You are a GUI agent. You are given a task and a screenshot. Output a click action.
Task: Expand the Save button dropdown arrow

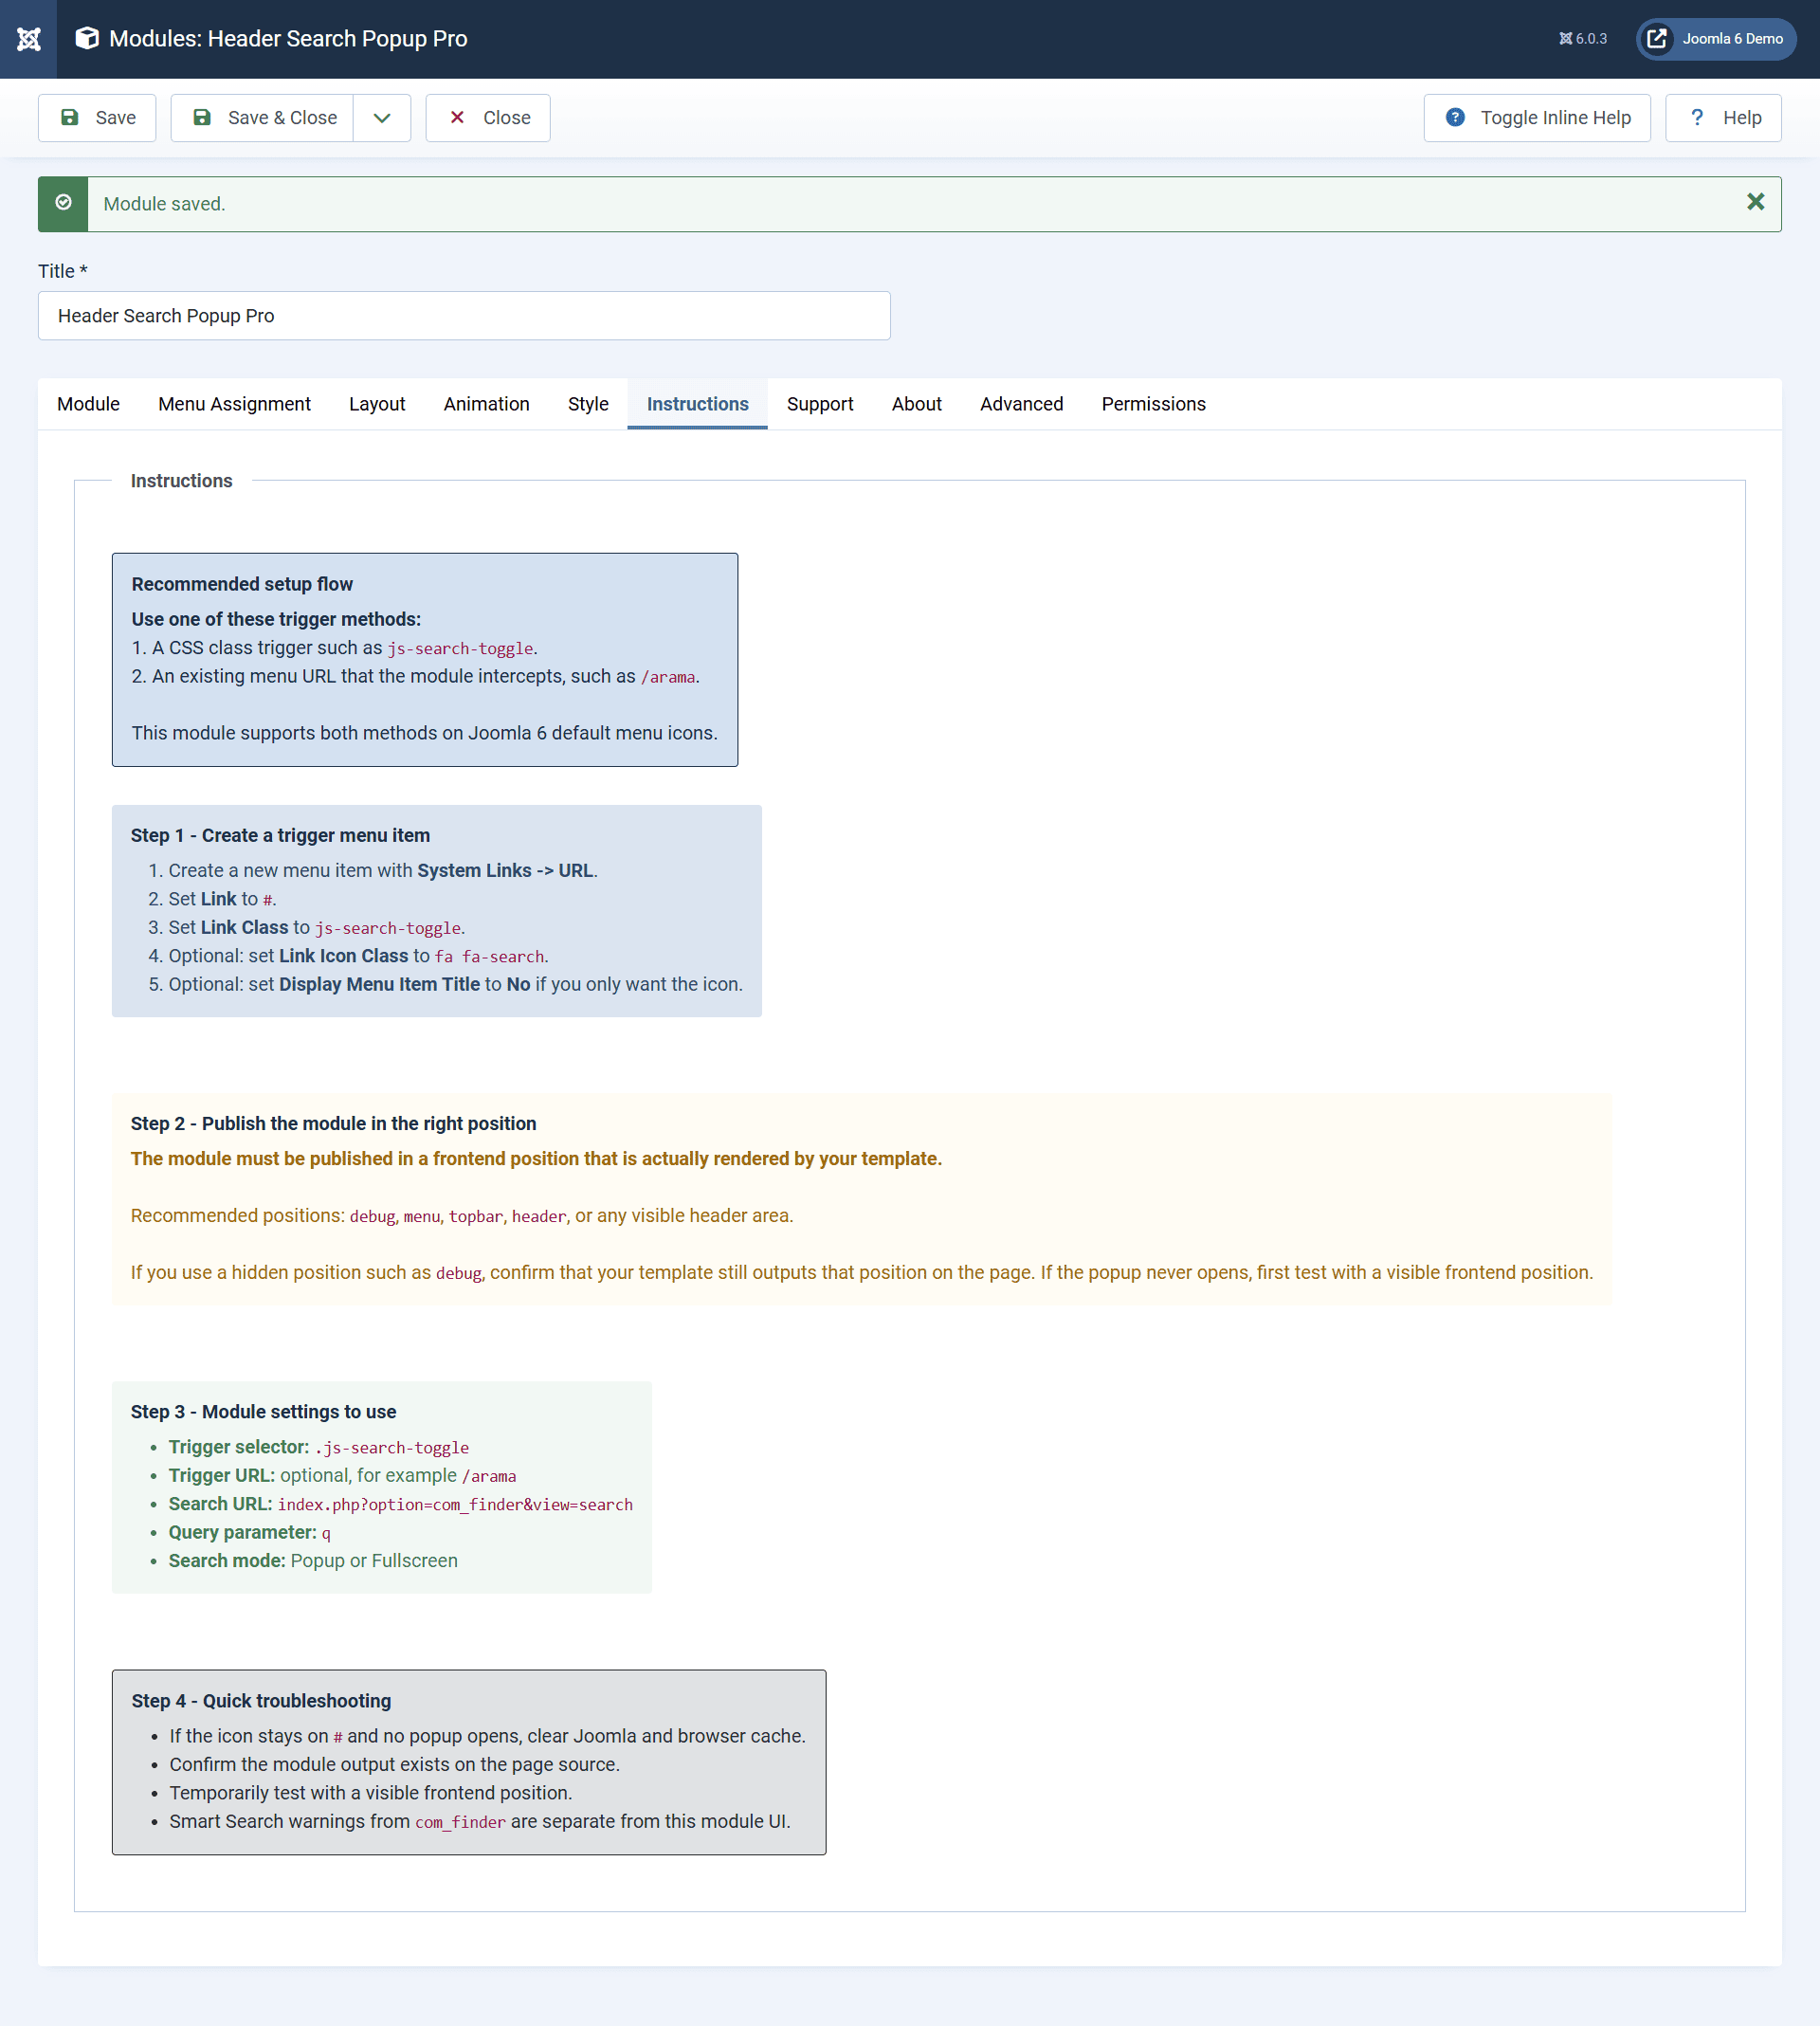click(x=382, y=117)
